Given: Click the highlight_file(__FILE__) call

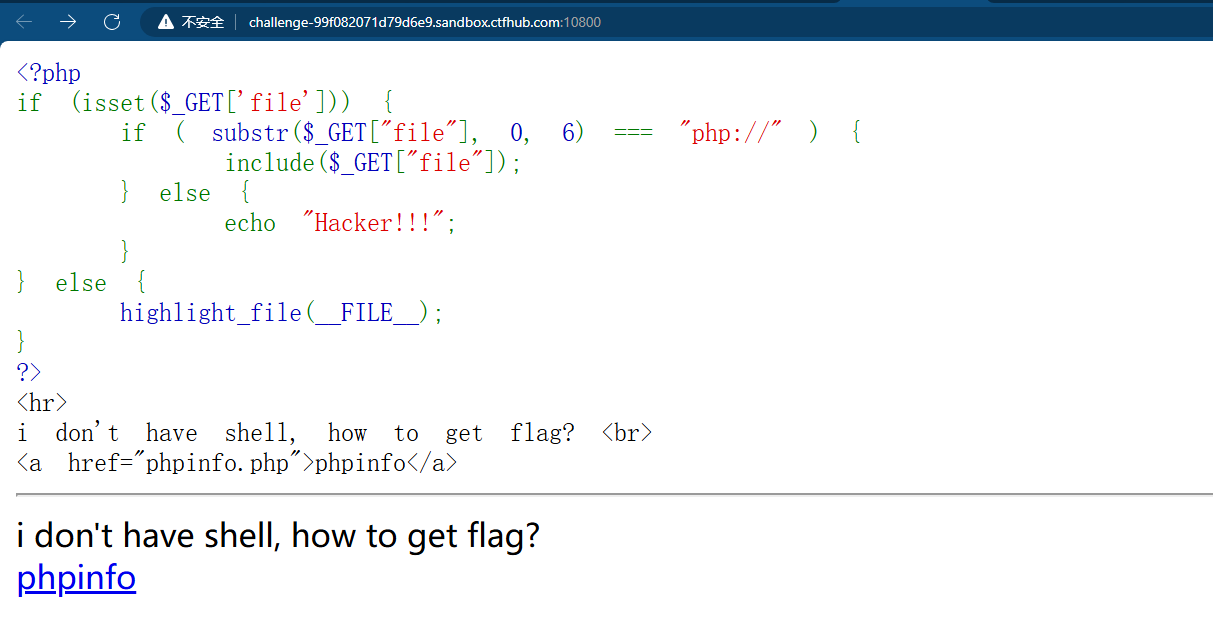Looking at the screenshot, I should click(x=280, y=313).
